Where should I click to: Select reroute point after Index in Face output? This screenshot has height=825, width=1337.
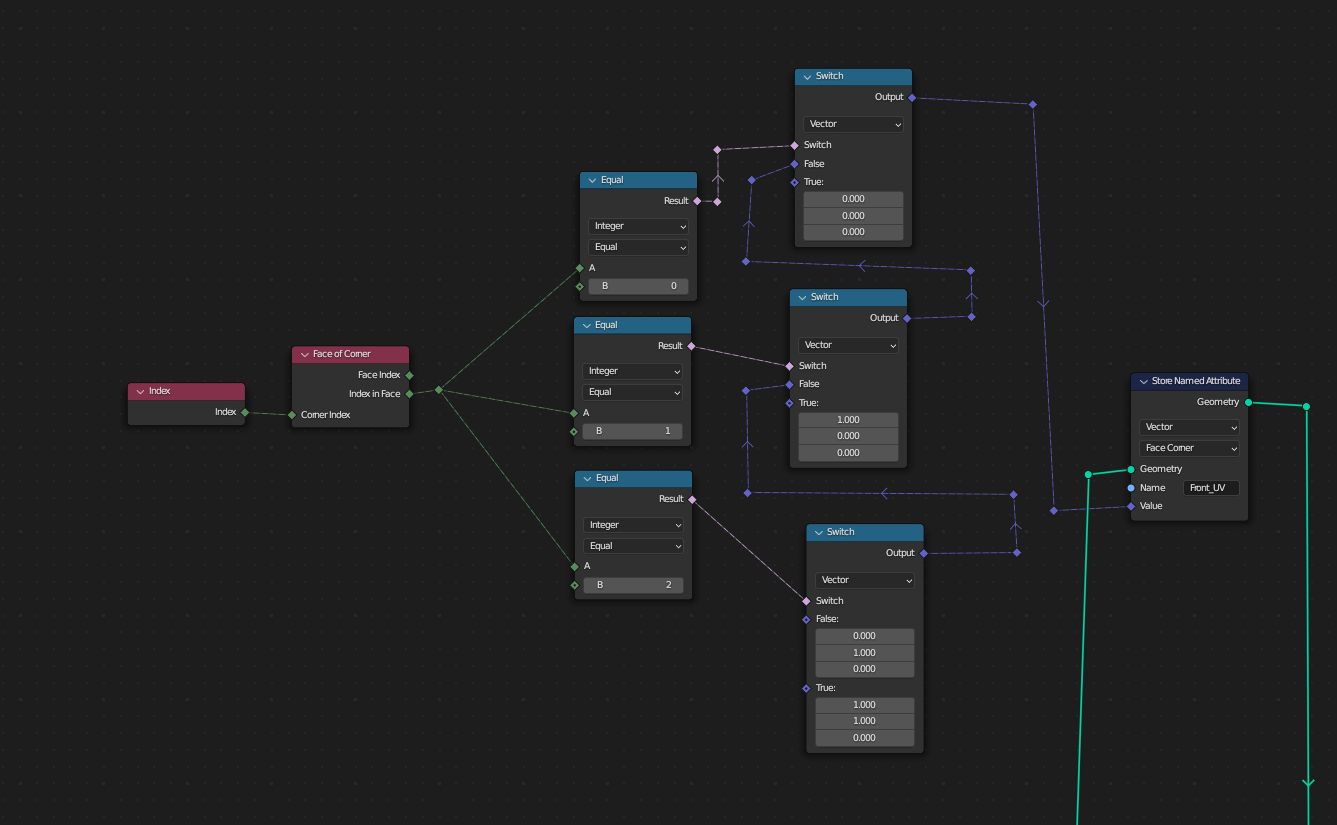point(438,390)
